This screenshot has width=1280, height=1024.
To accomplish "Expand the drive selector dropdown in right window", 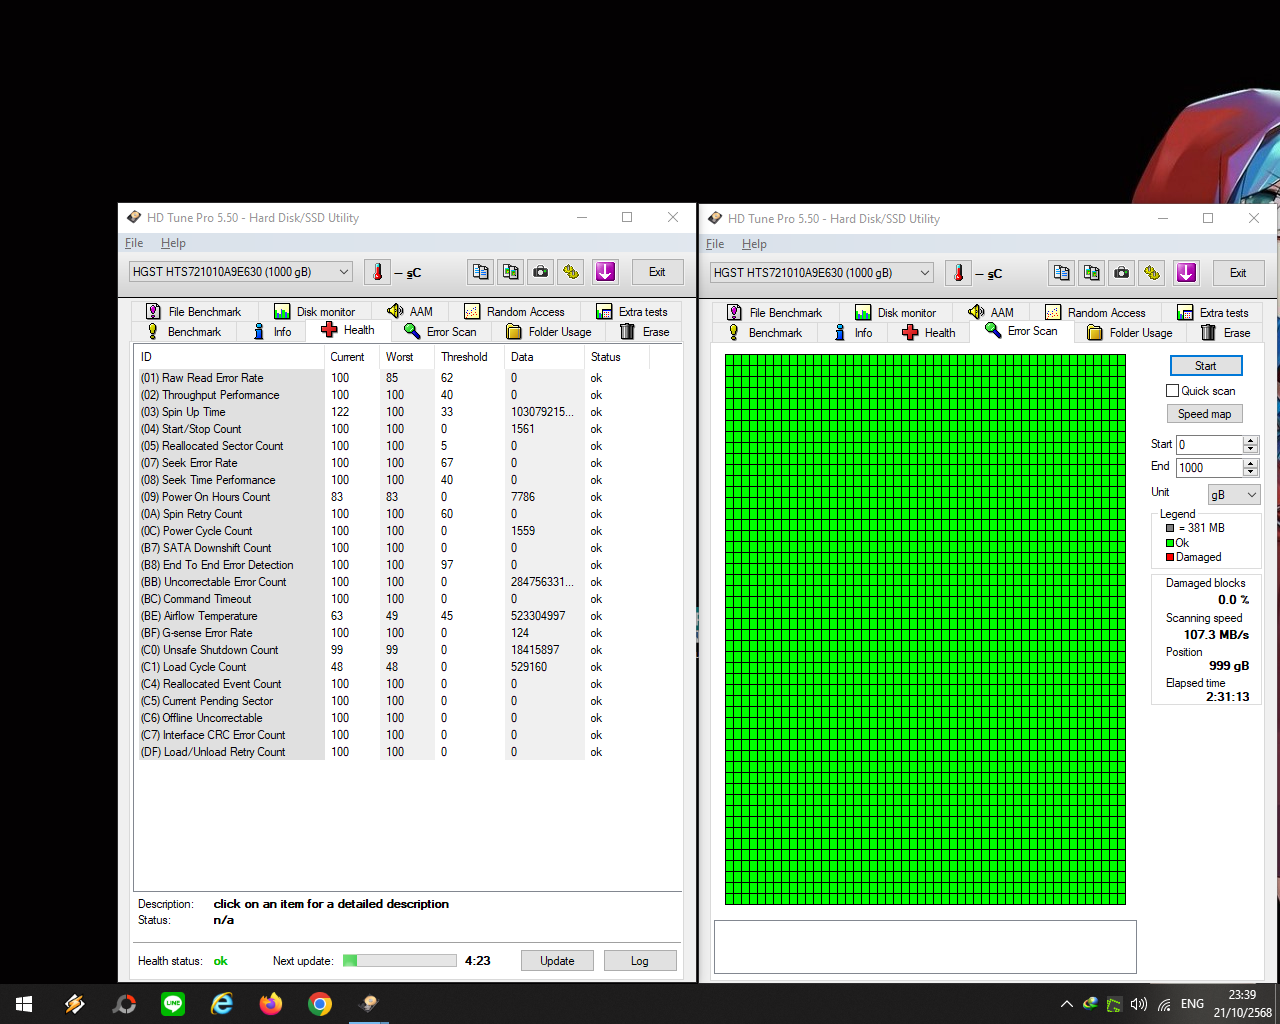I will 924,273.
